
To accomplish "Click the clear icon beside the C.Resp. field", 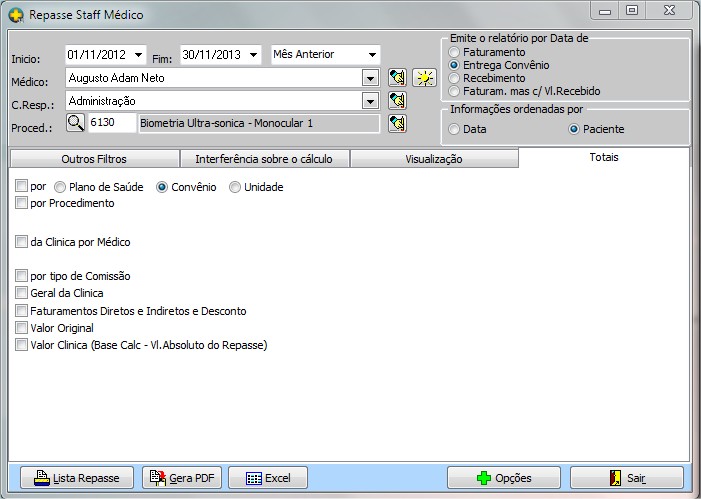I will click(397, 100).
